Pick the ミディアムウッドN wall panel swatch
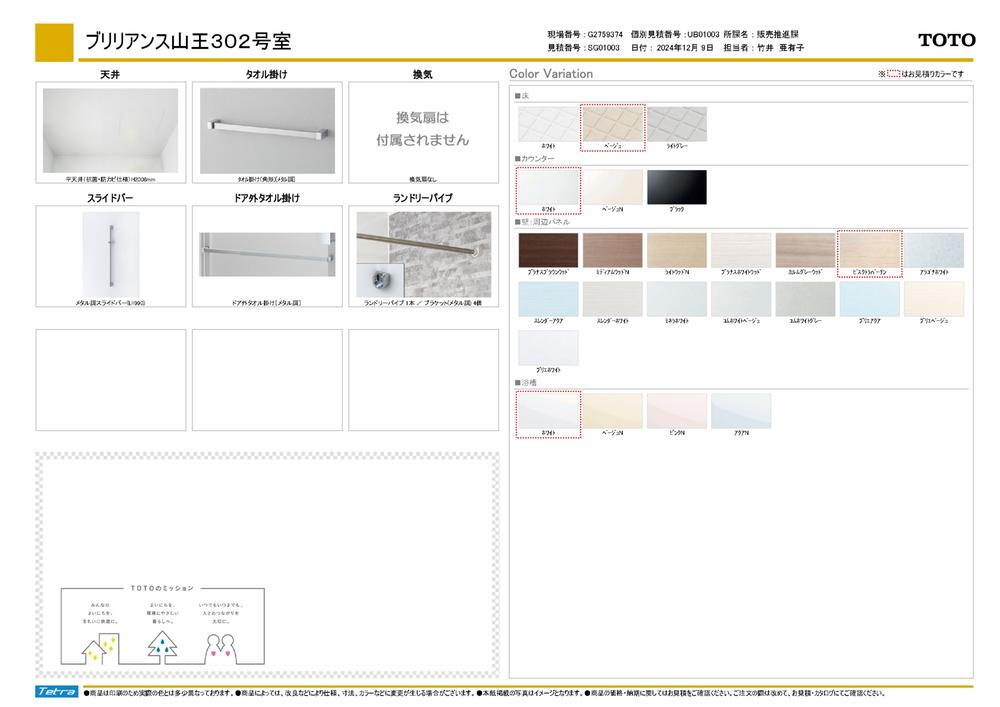 pos(613,251)
